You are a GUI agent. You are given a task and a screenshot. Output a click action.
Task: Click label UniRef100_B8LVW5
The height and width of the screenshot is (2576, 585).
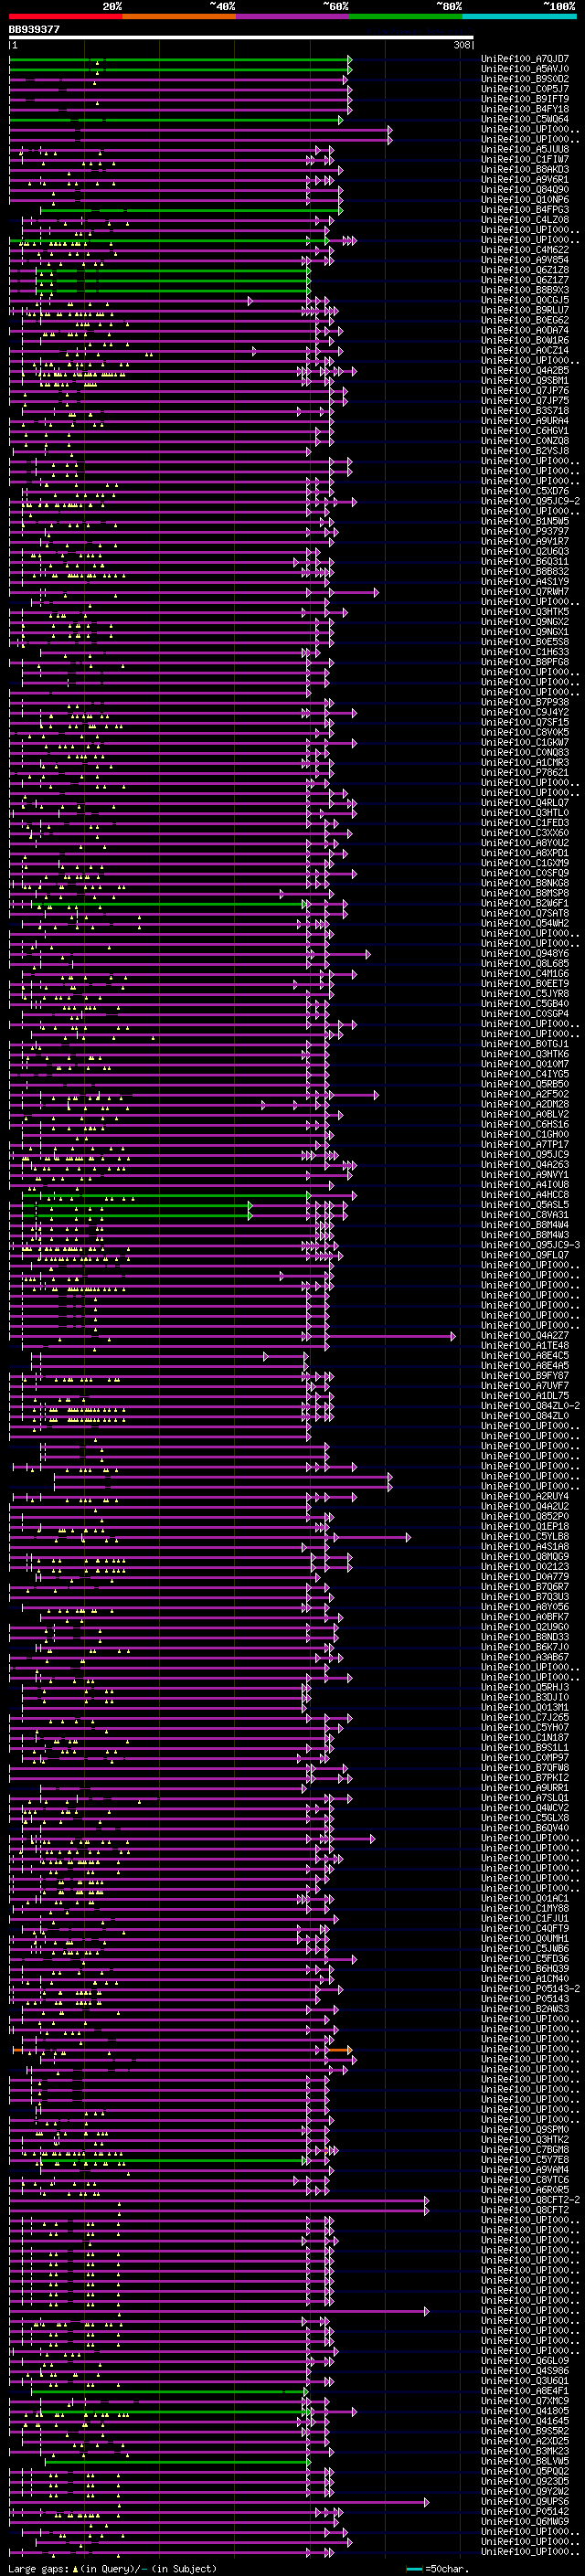(525, 2460)
